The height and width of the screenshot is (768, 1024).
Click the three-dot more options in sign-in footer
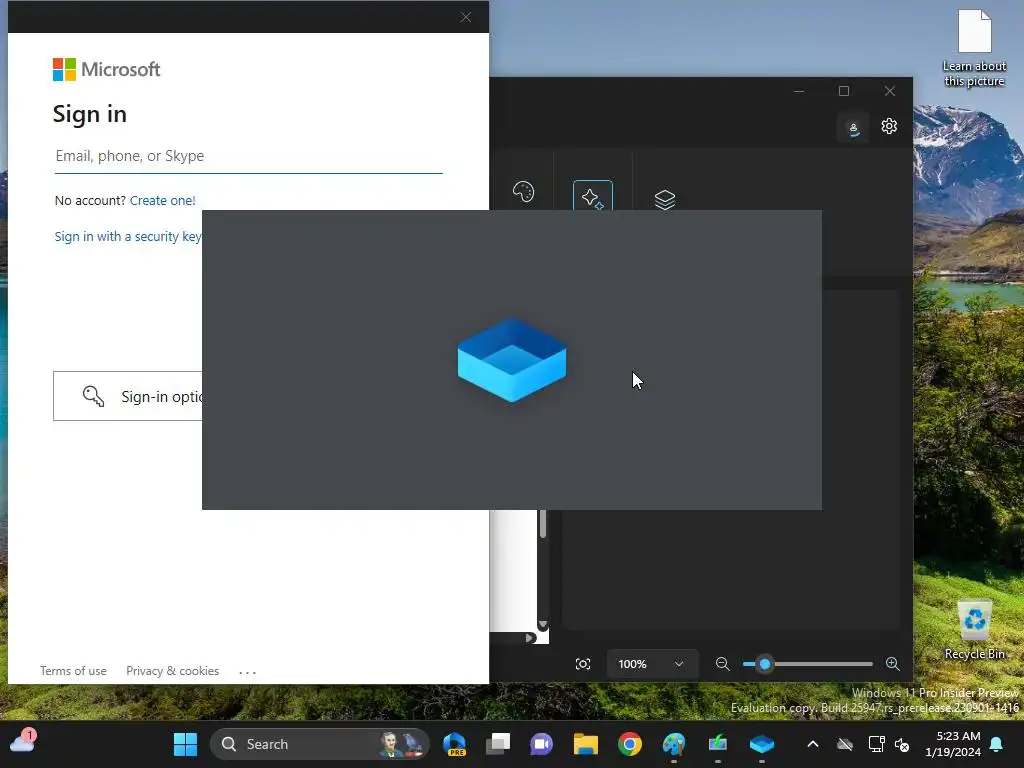248,671
